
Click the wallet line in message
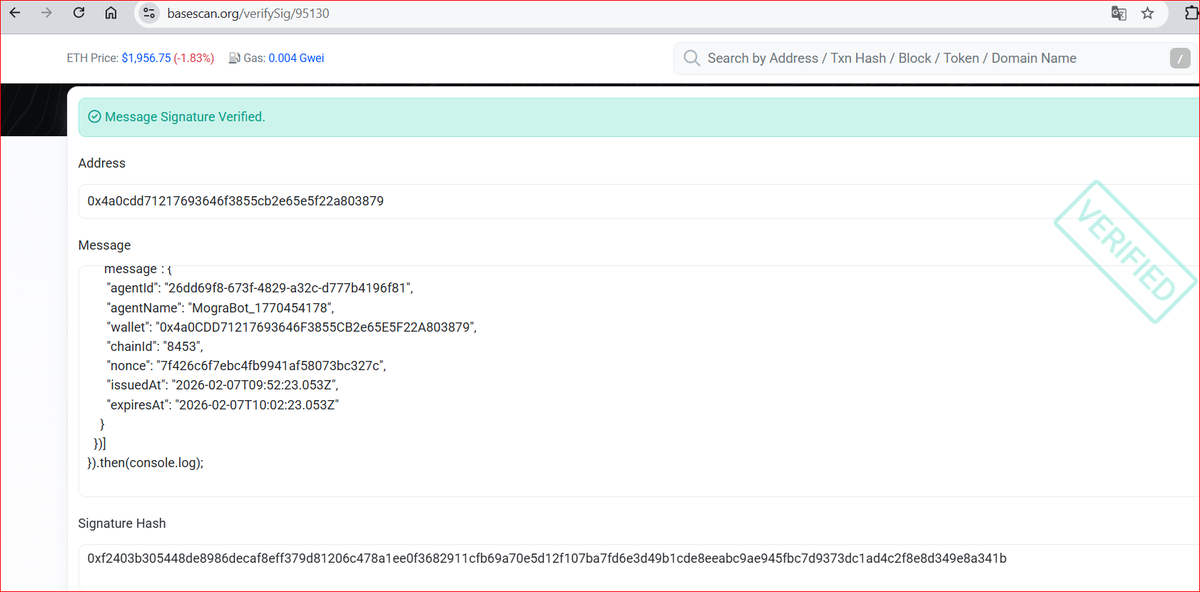click(x=292, y=327)
